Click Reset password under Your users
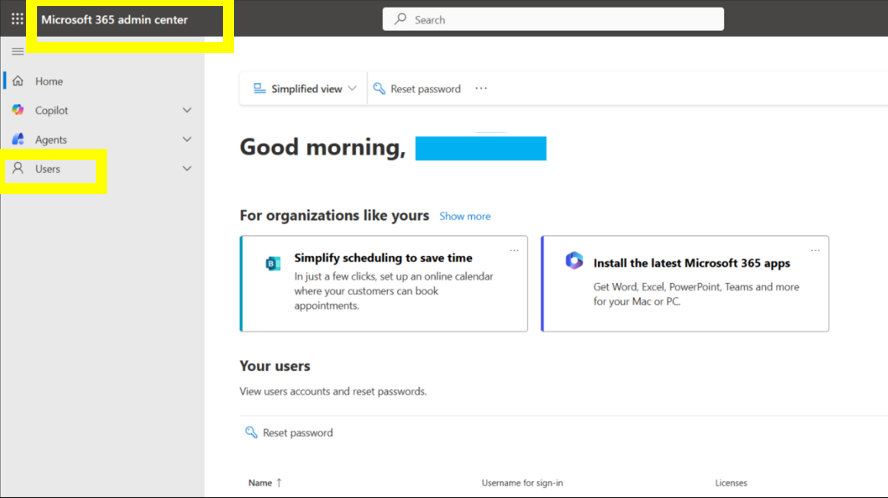The height and width of the screenshot is (498, 888). [290, 433]
